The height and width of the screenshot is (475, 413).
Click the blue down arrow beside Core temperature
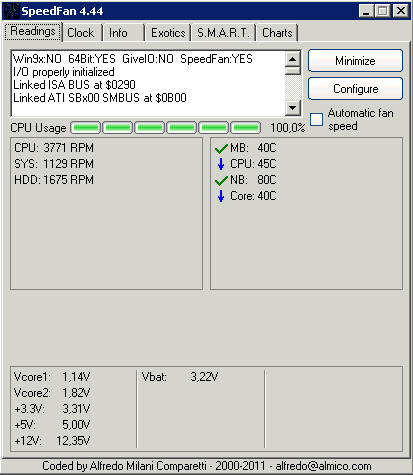221,196
